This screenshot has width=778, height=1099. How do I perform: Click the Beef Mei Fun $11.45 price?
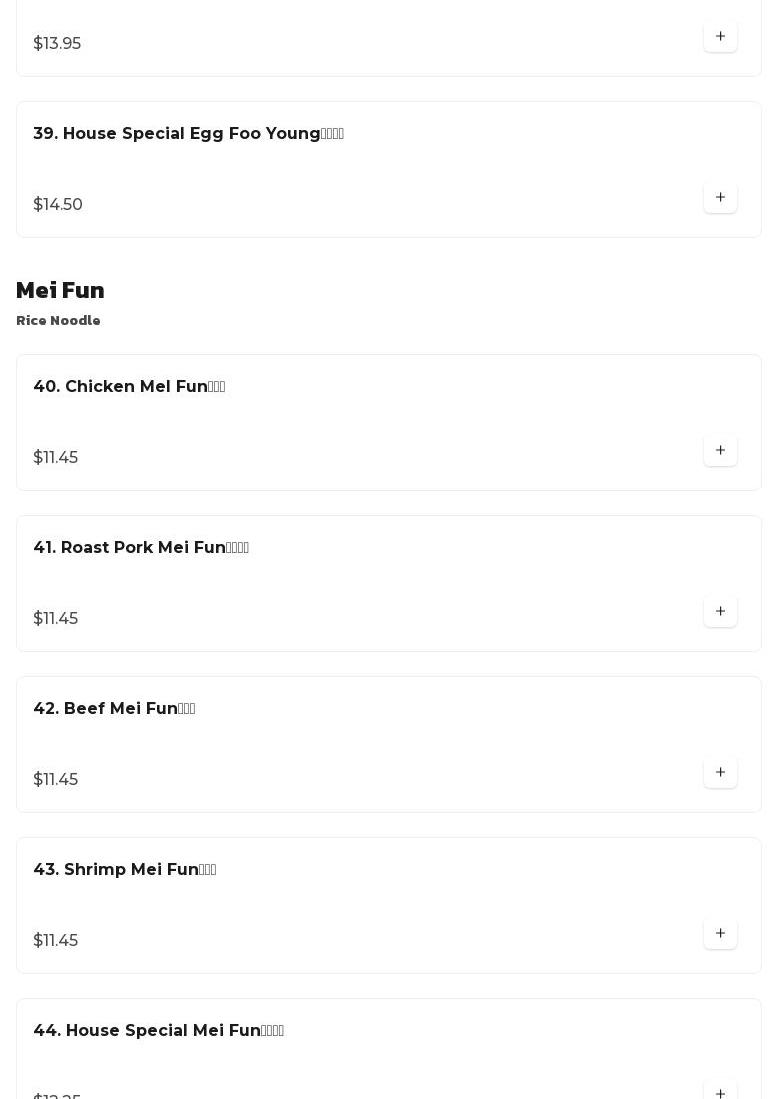tap(55, 780)
